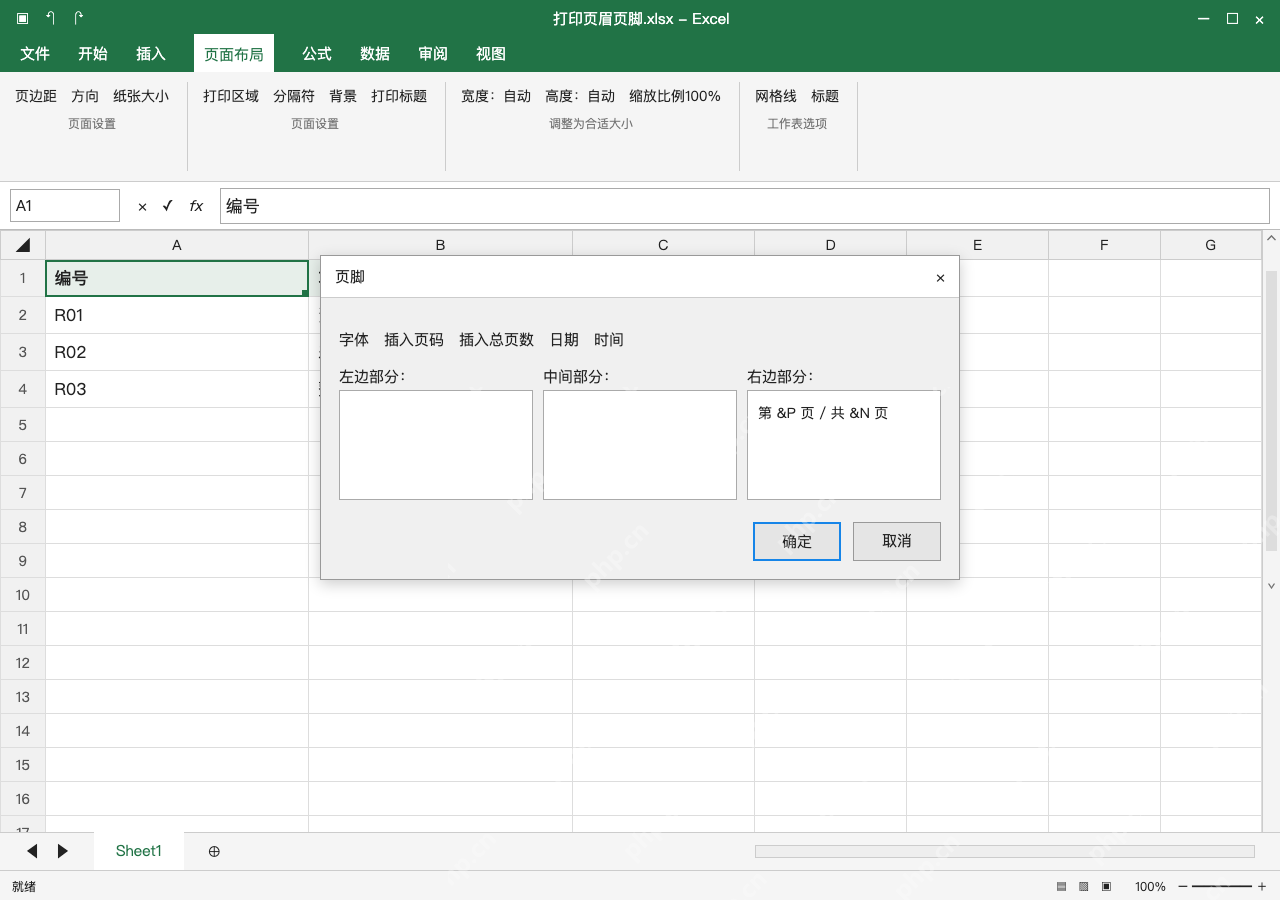Select the third framed view-mode icon in status bar

1107,886
